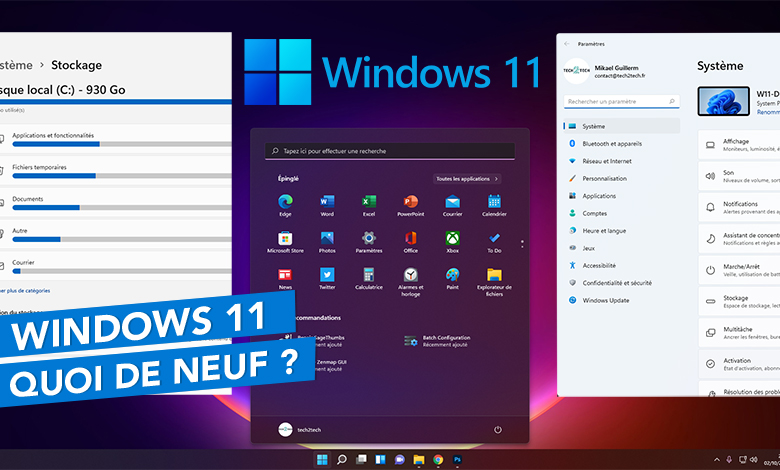This screenshot has width=780, height=470.
Task: Open Comptes in Settings sidebar
Action: pos(622,213)
